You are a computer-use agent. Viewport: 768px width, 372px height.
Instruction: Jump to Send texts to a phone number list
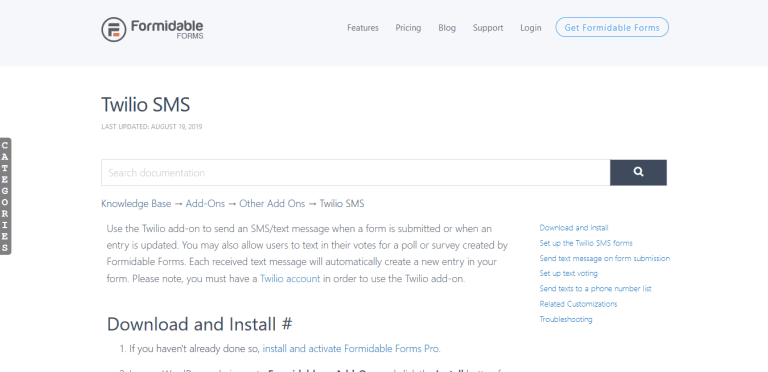tap(596, 288)
